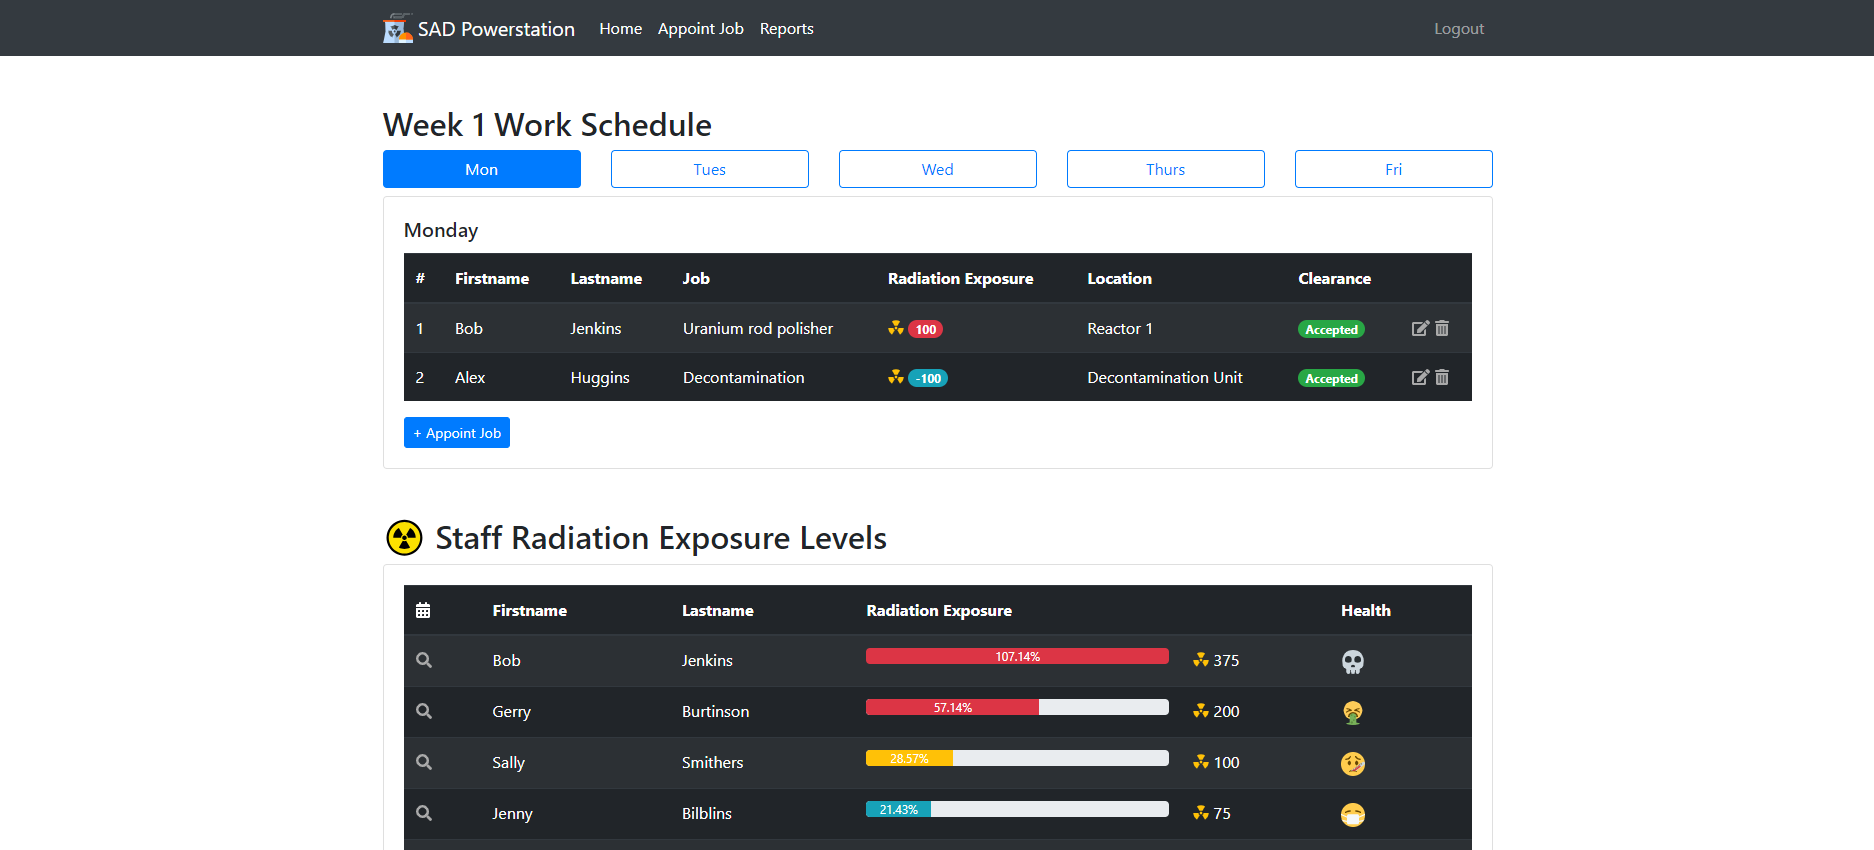Show the Thurs work schedule

tap(1165, 169)
